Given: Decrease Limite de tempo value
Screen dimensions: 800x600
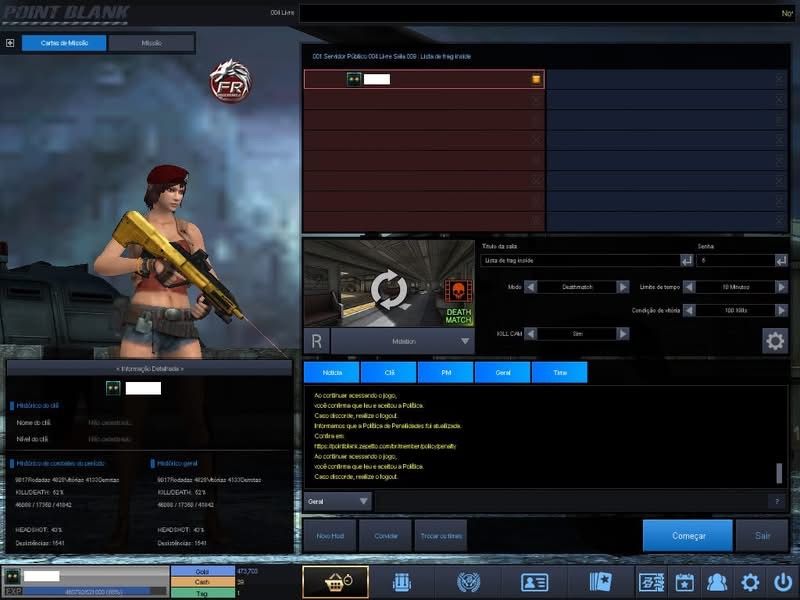Looking at the screenshot, I should click(x=689, y=287).
